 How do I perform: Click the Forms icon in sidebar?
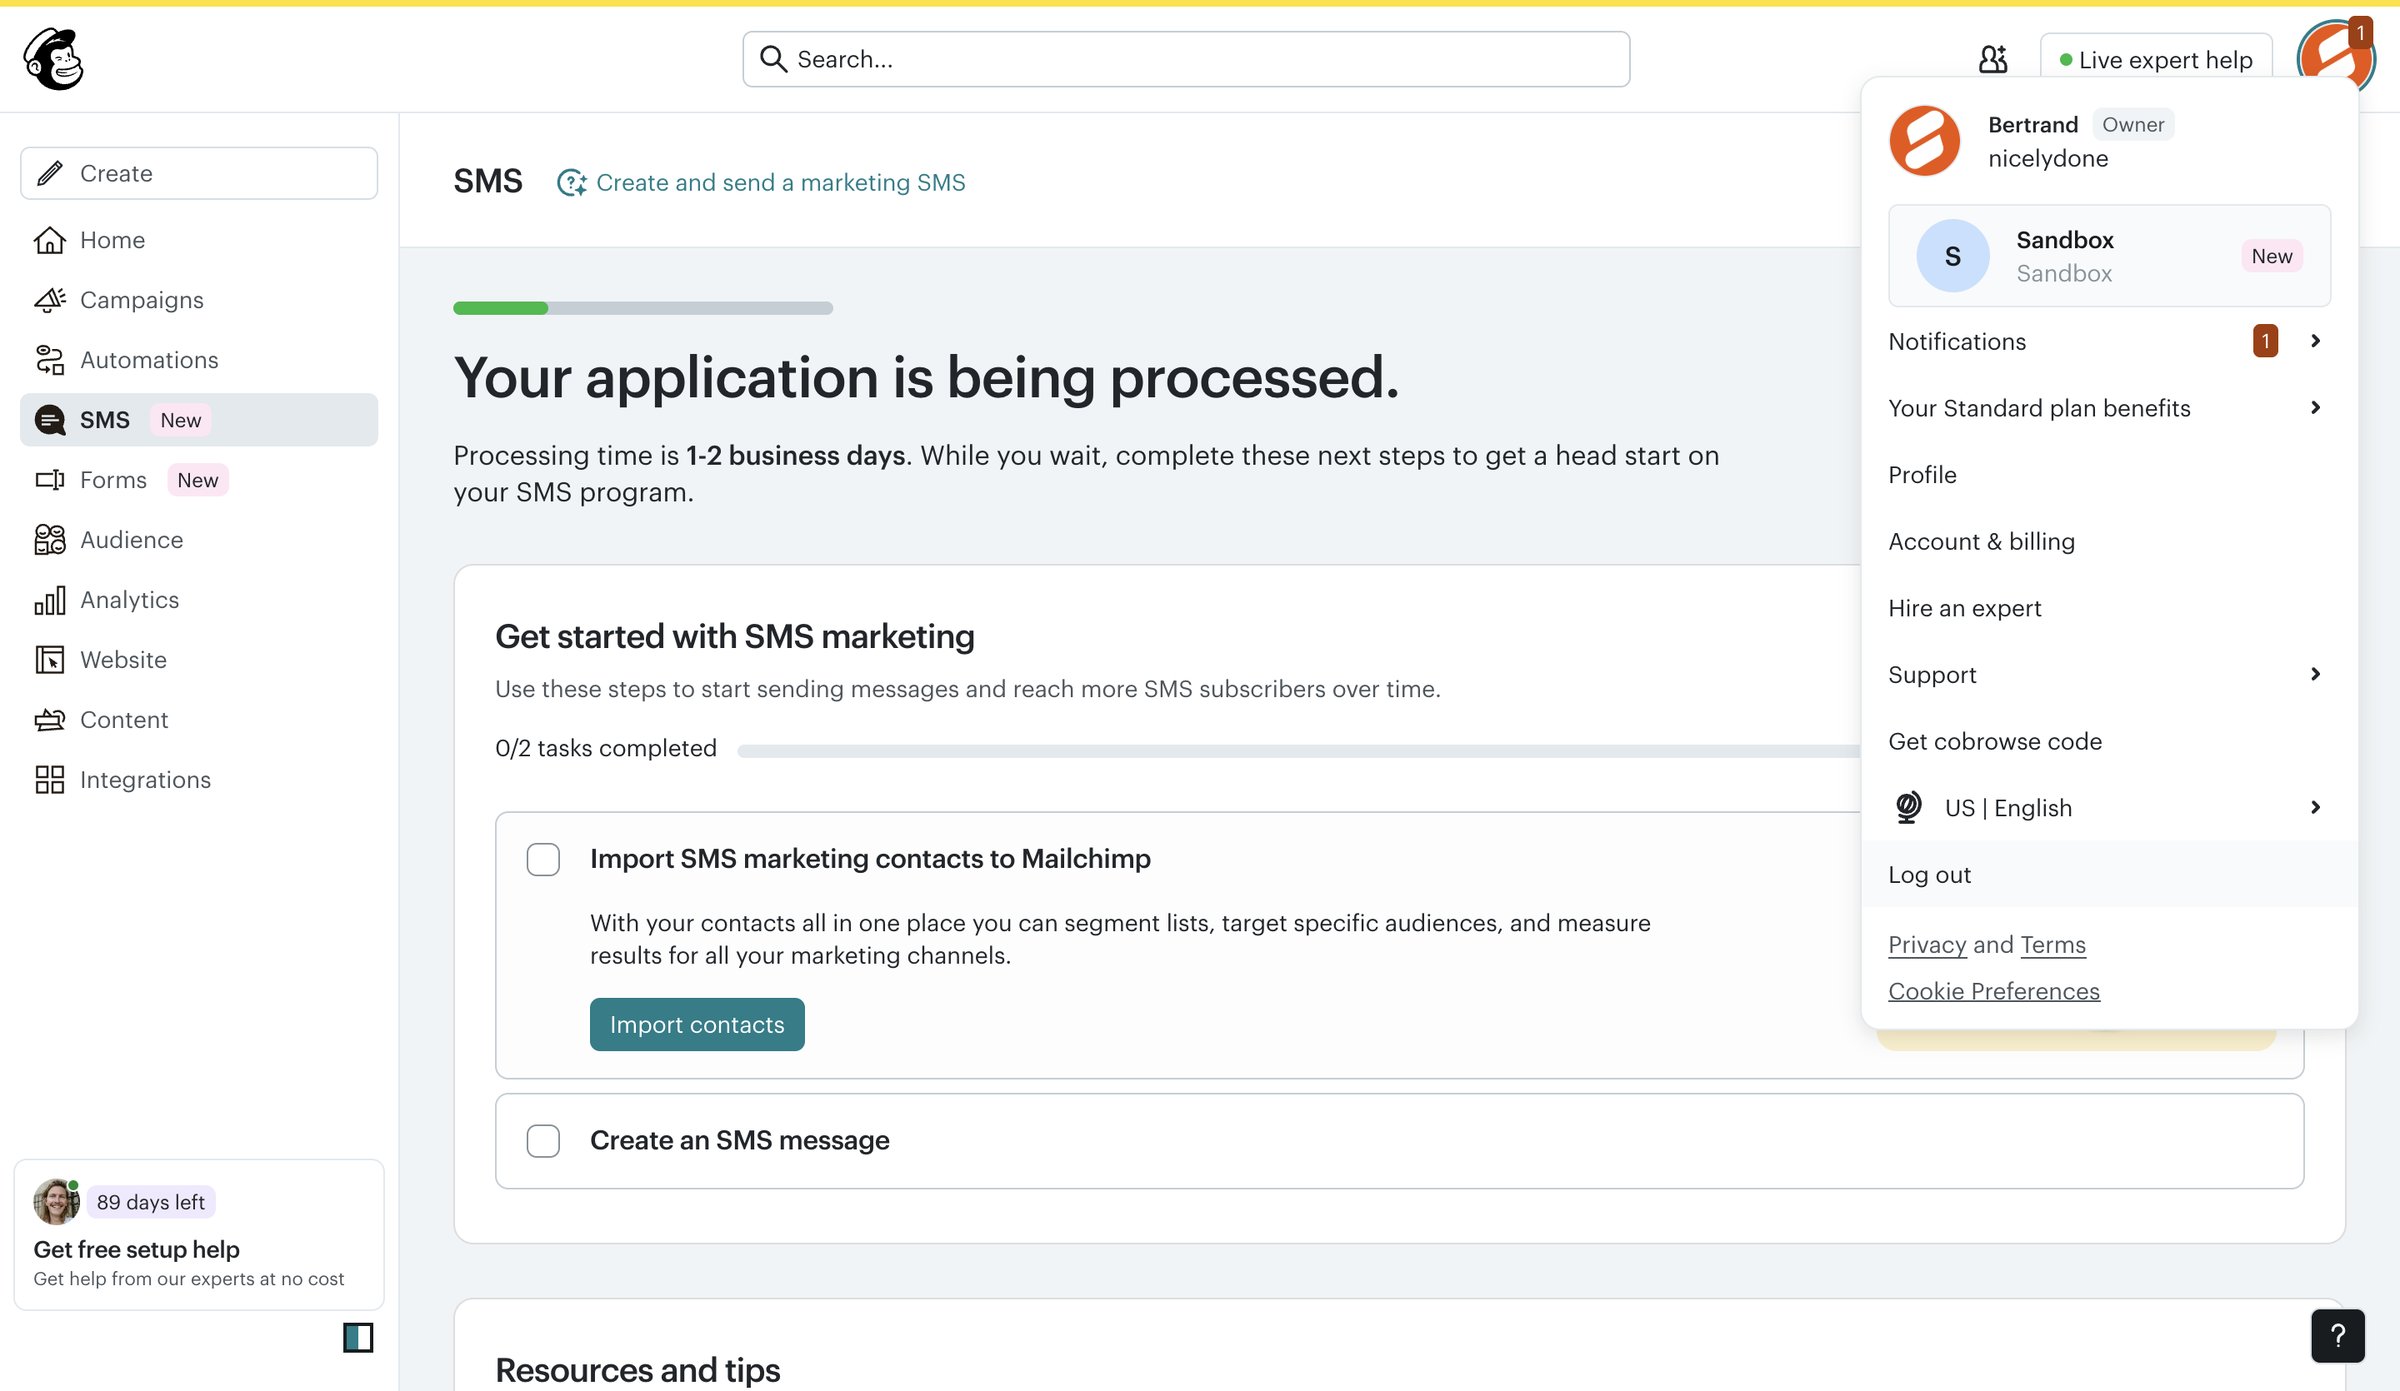[50, 480]
